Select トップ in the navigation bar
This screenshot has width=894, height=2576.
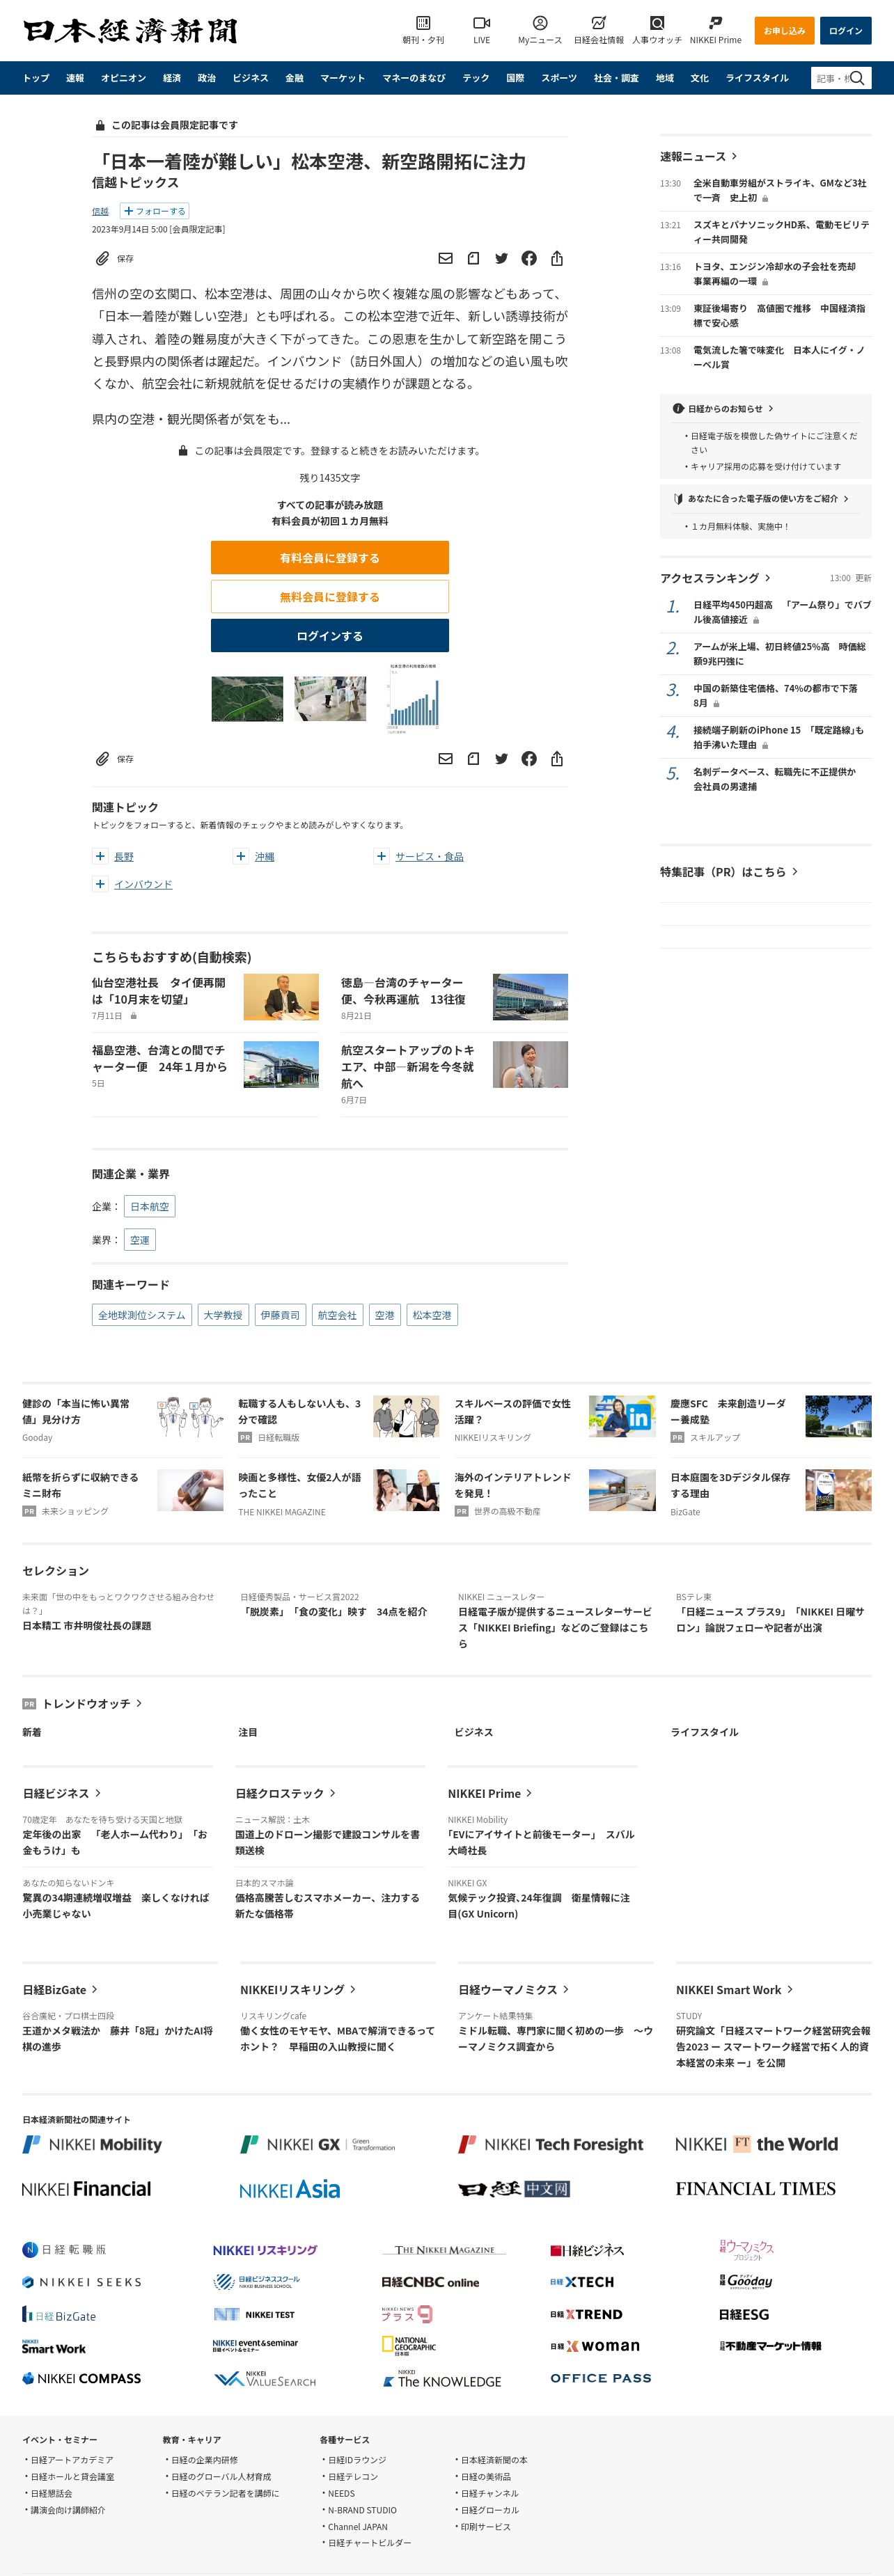[x=36, y=78]
